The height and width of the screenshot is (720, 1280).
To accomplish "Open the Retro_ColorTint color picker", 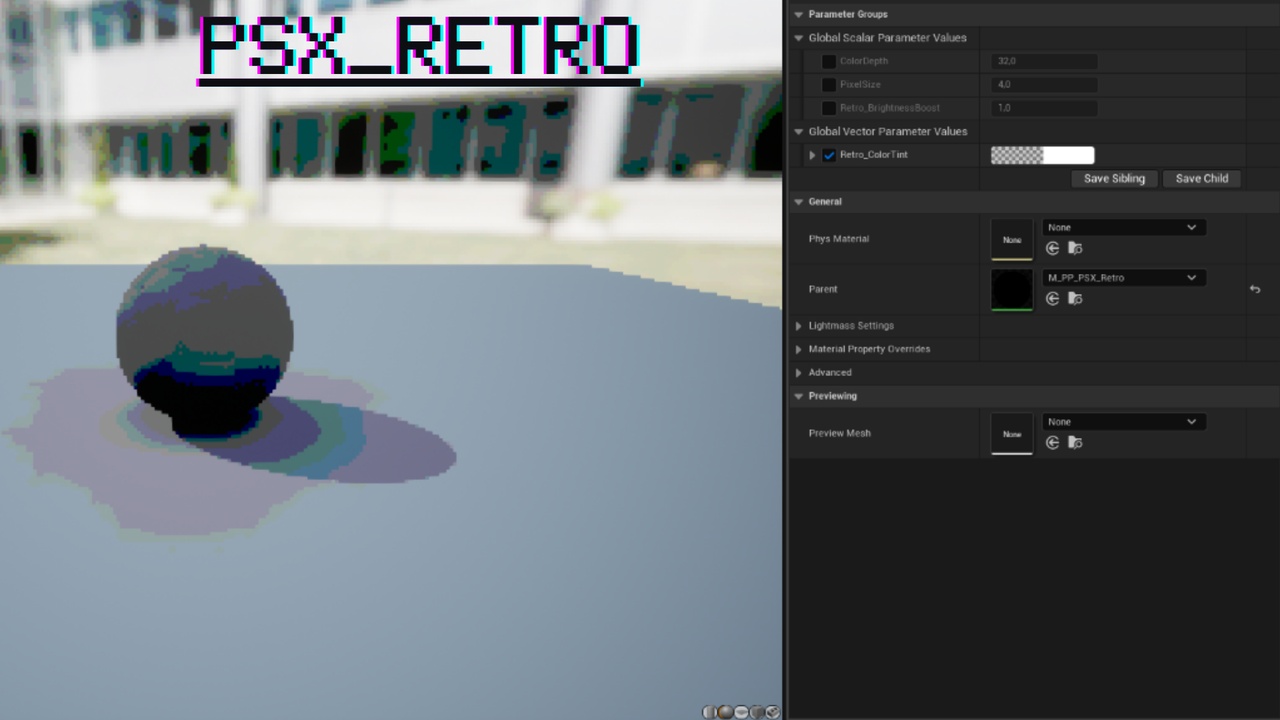I will [1042, 155].
